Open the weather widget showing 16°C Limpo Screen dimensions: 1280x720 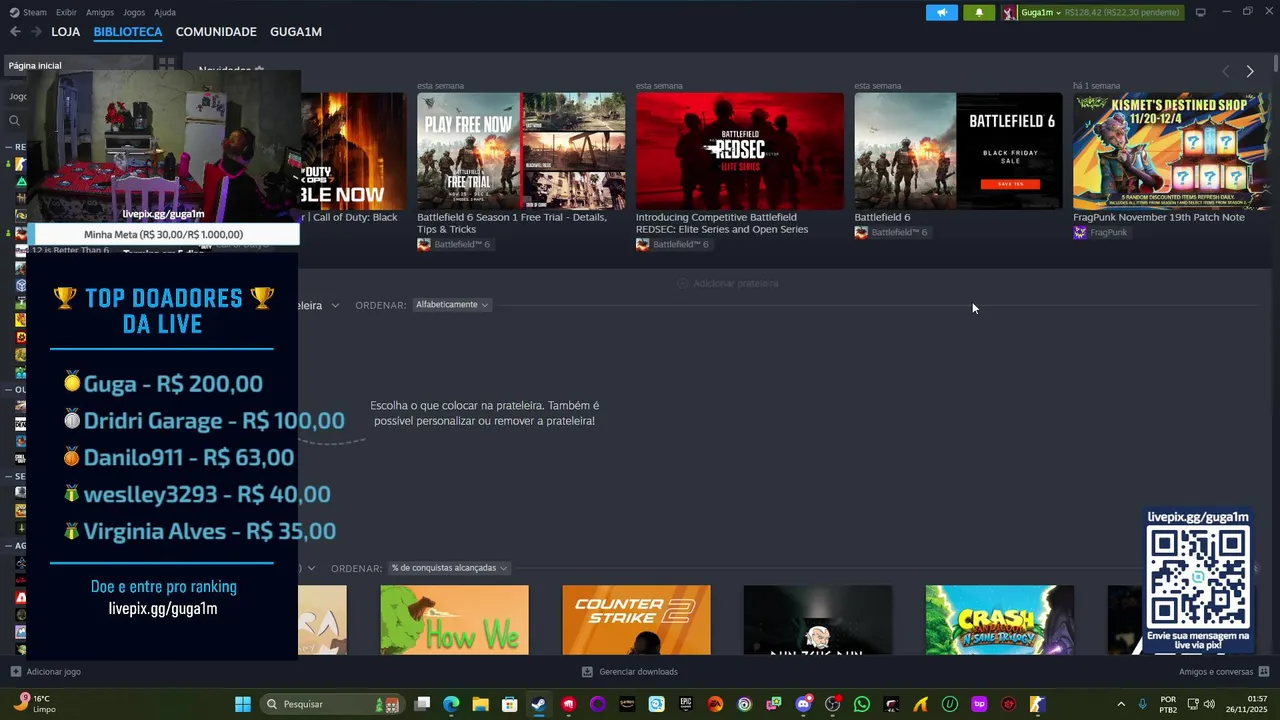(33, 704)
